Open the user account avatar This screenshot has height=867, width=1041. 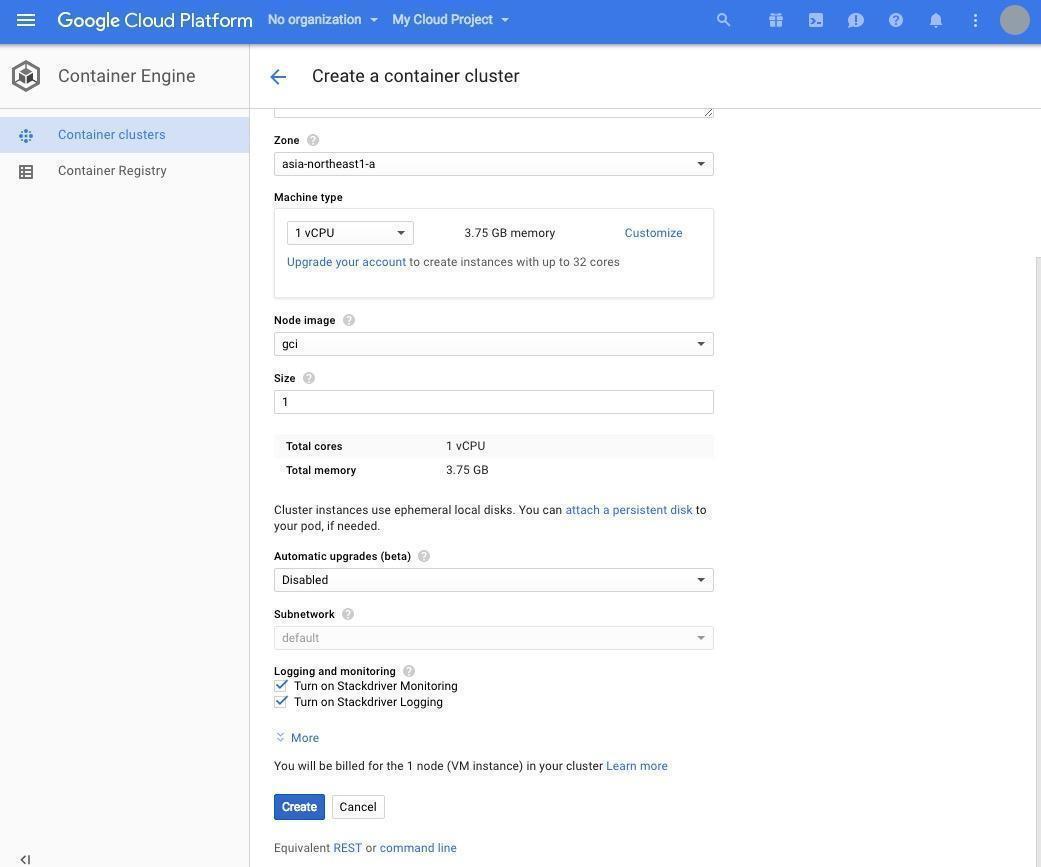(x=1014, y=20)
